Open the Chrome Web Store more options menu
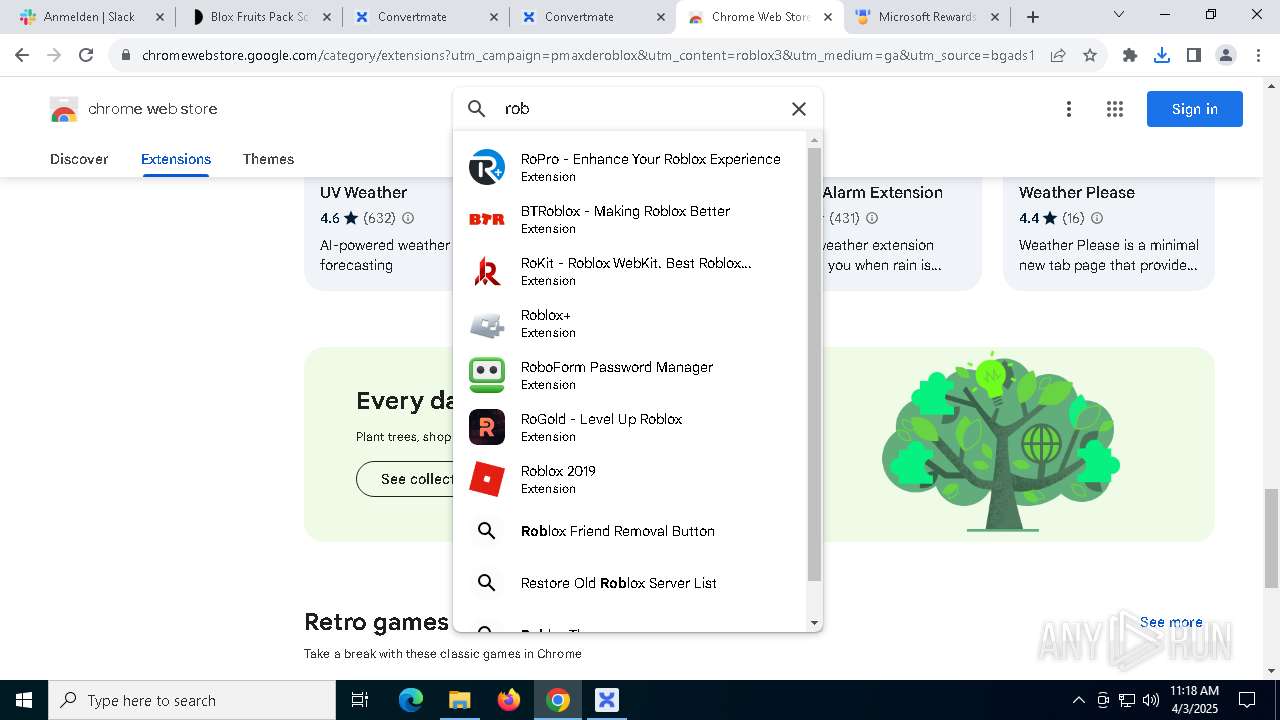This screenshot has height=720, width=1280. pos(1069,109)
